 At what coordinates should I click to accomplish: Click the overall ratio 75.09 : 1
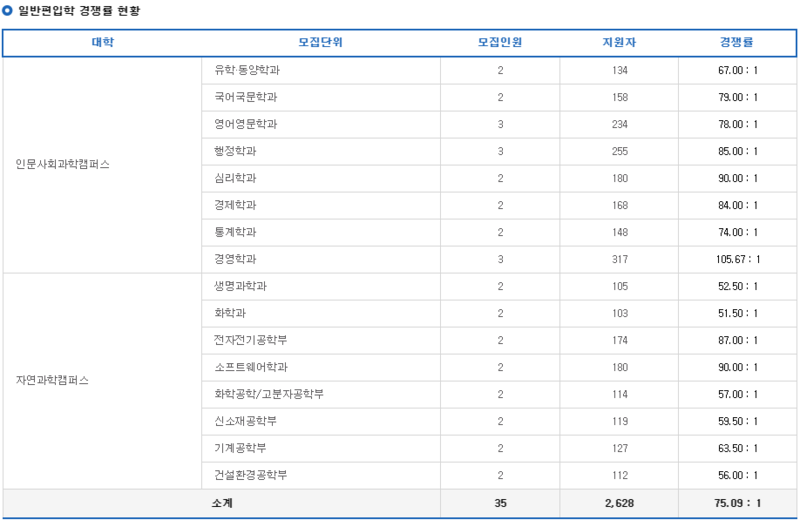pos(738,503)
